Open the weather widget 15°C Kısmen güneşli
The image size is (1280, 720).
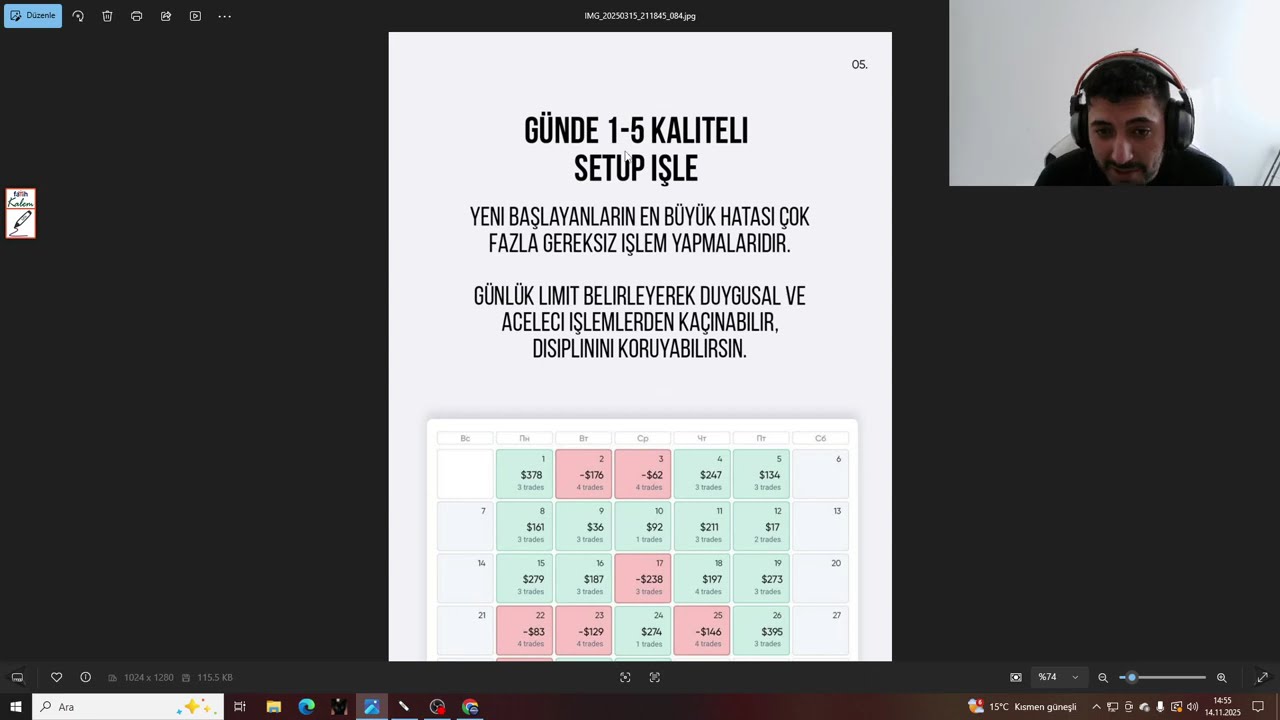click(1022, 707)
